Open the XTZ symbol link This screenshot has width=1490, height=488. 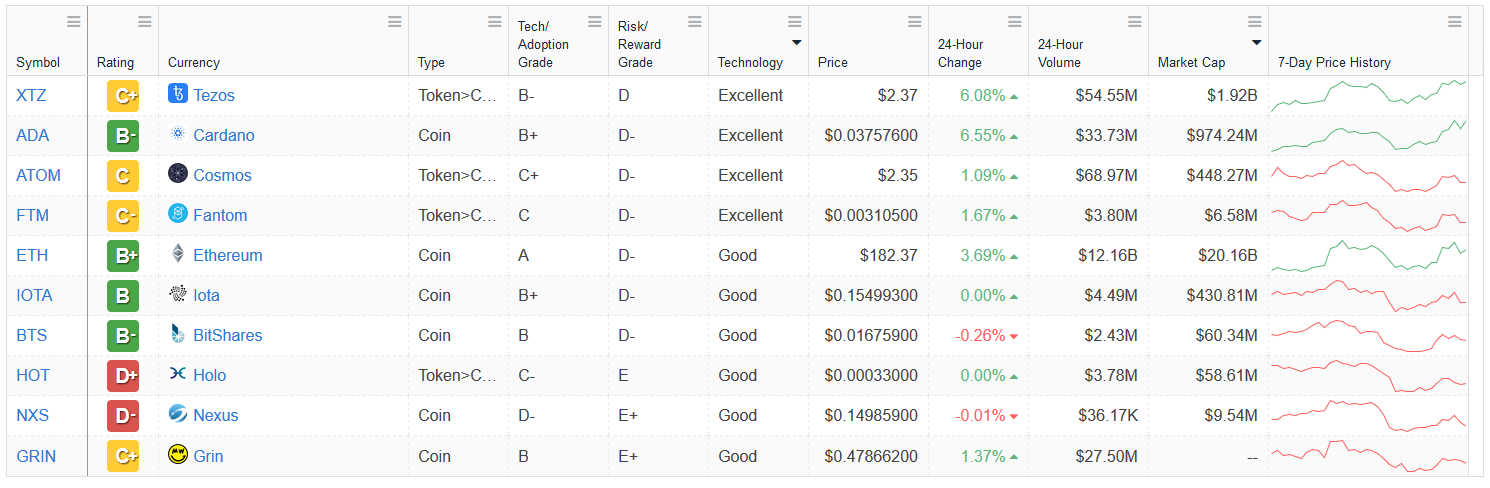click(31, 95)
